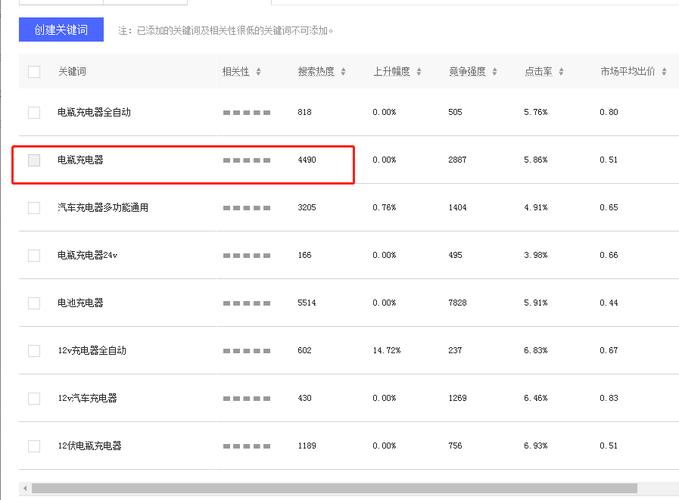Image resolution: width=679 pixels, height=500 pixels.
Task: Click keyword text 12v充电器全自动
Action: (x=92, y=350)
